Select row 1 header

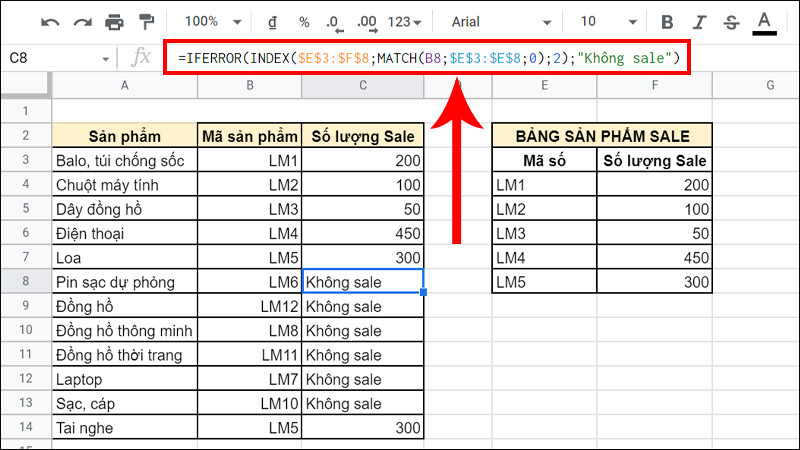[x=26, y=111]
